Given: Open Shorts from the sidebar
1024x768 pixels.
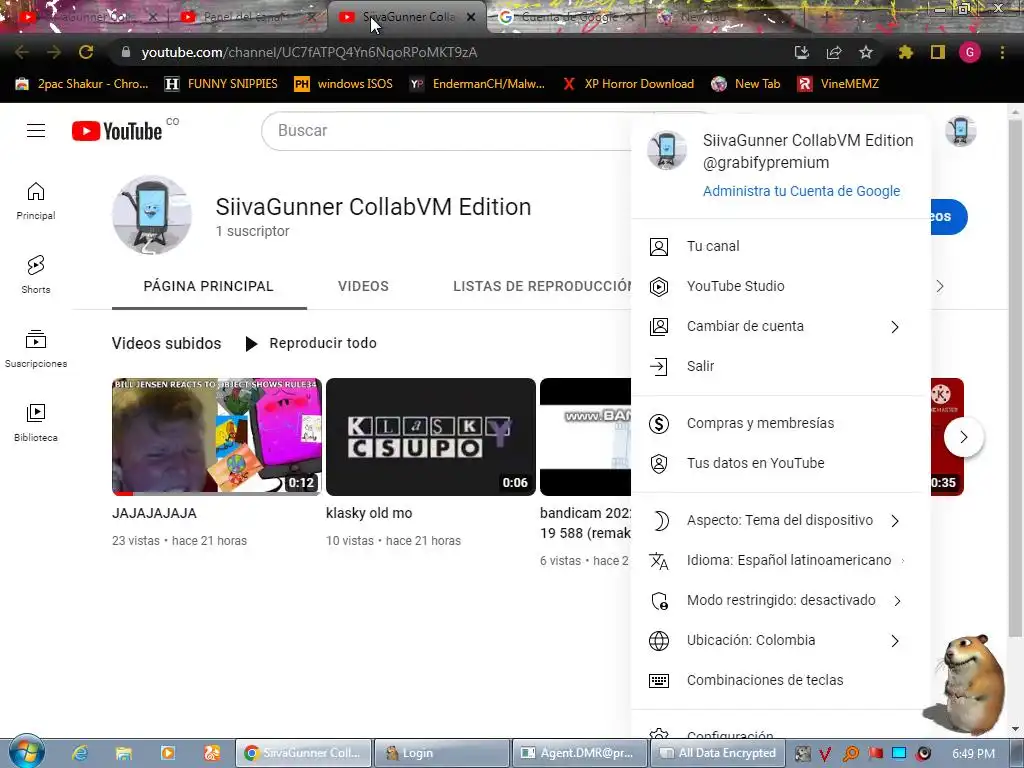Looking at the screenshot, I should (36, 274).
